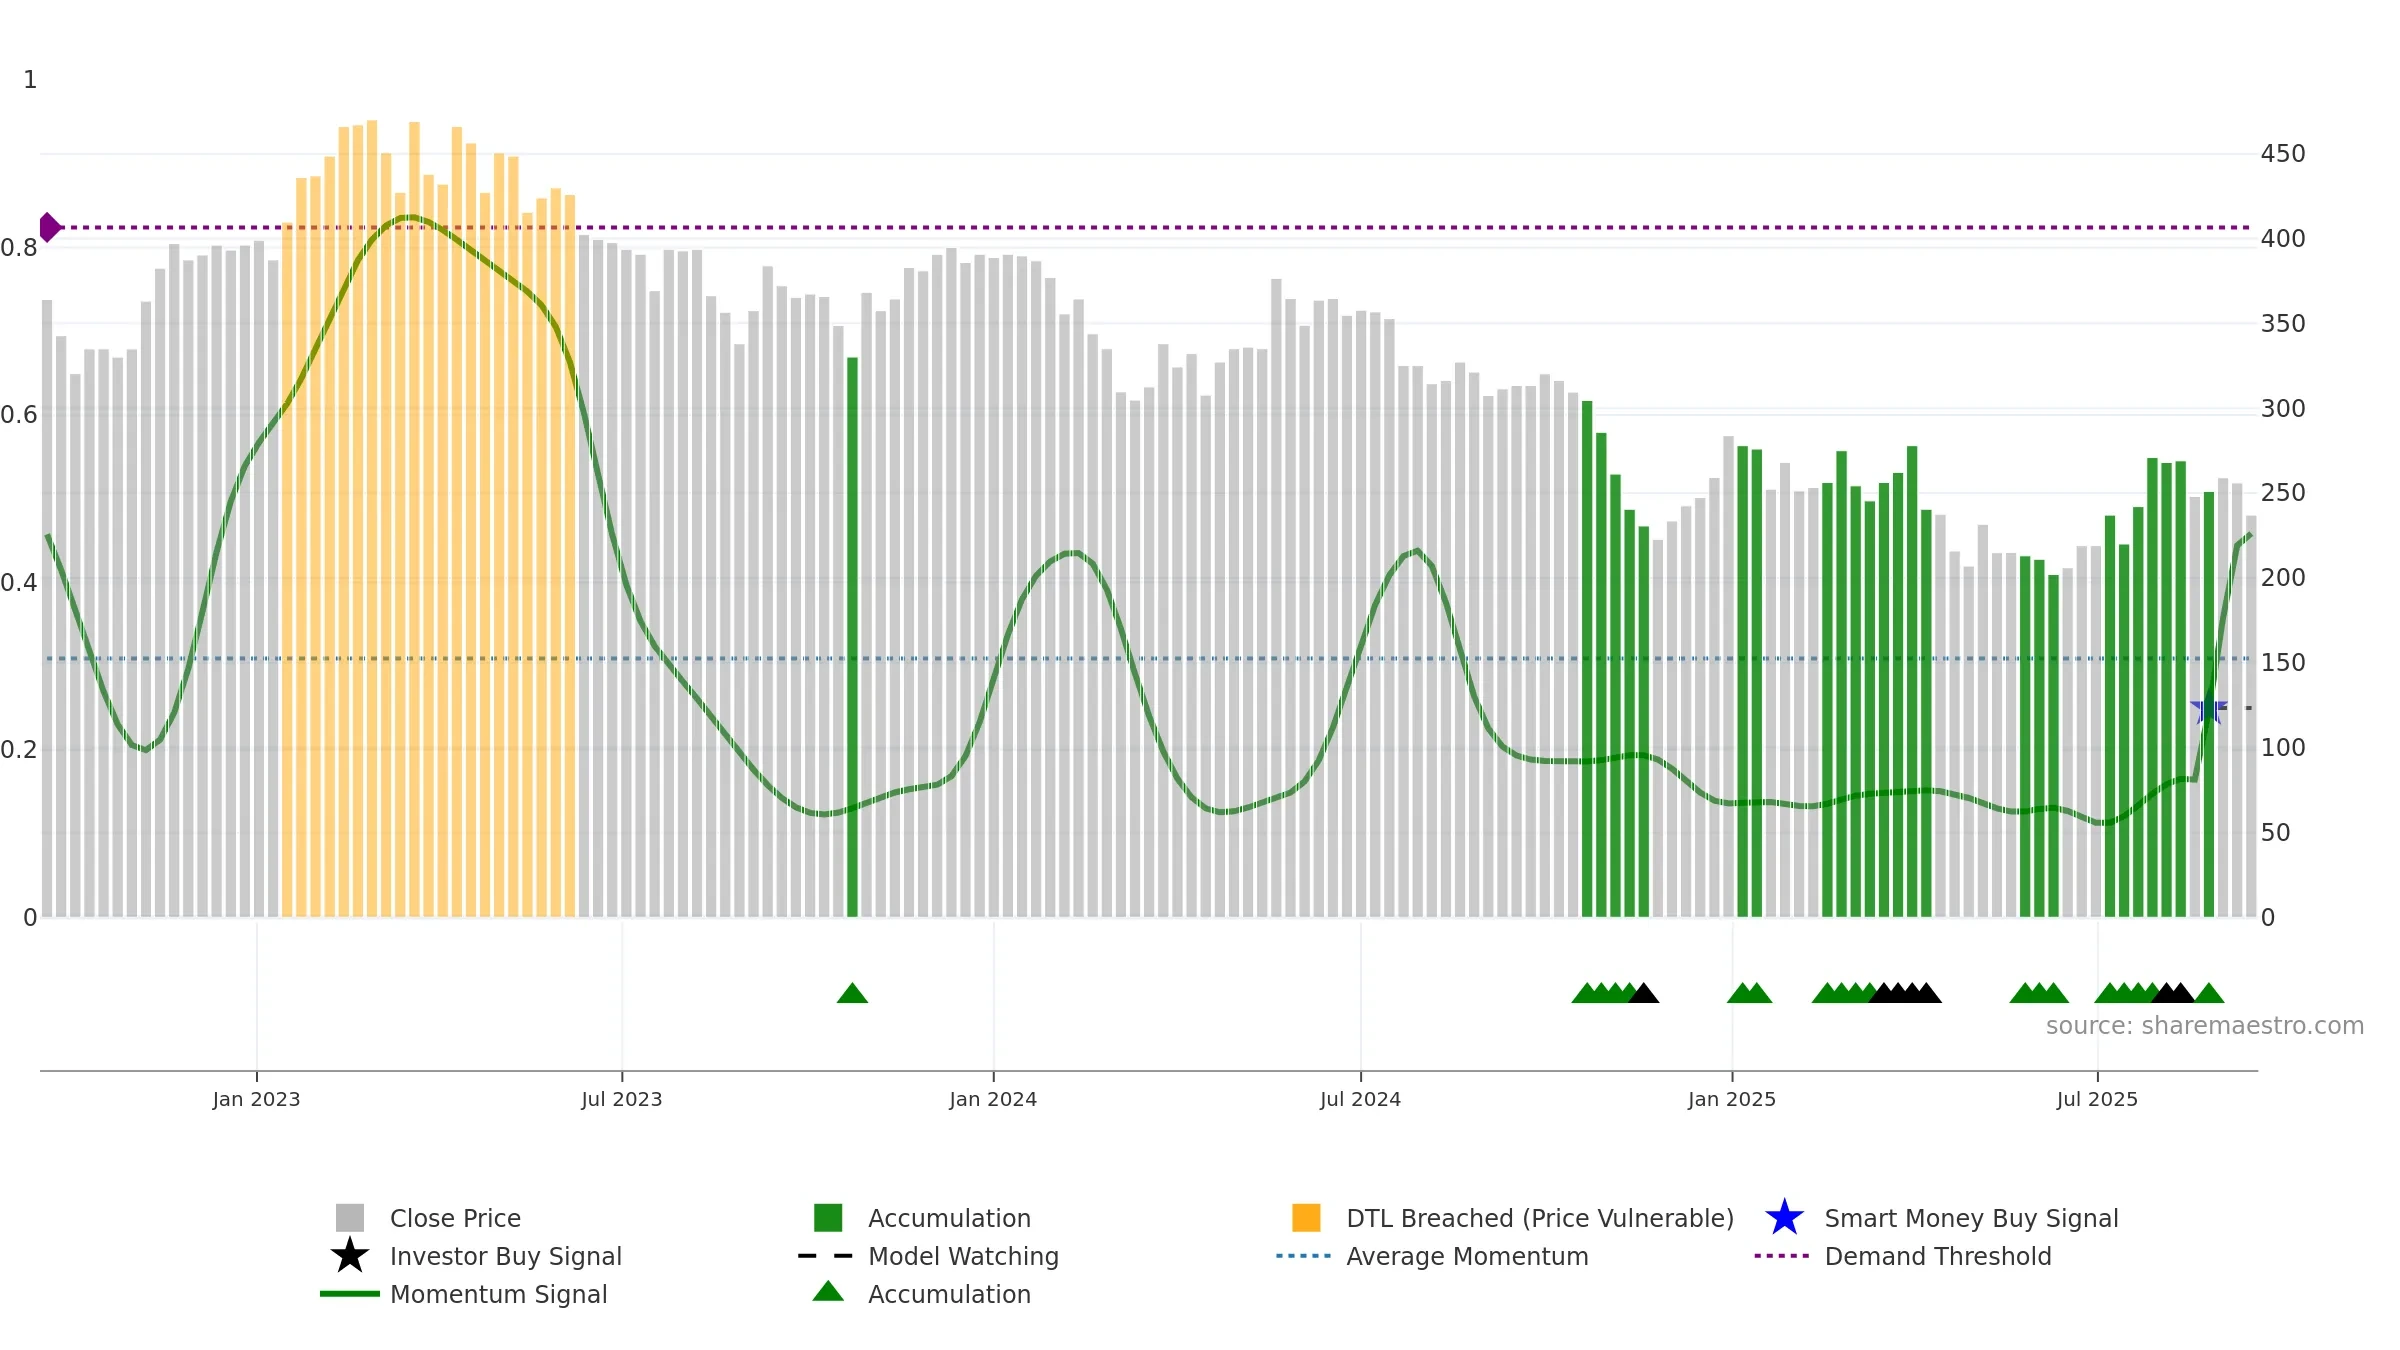
Task: Click the 450 right axis tick label
Action: point(2283,154)
